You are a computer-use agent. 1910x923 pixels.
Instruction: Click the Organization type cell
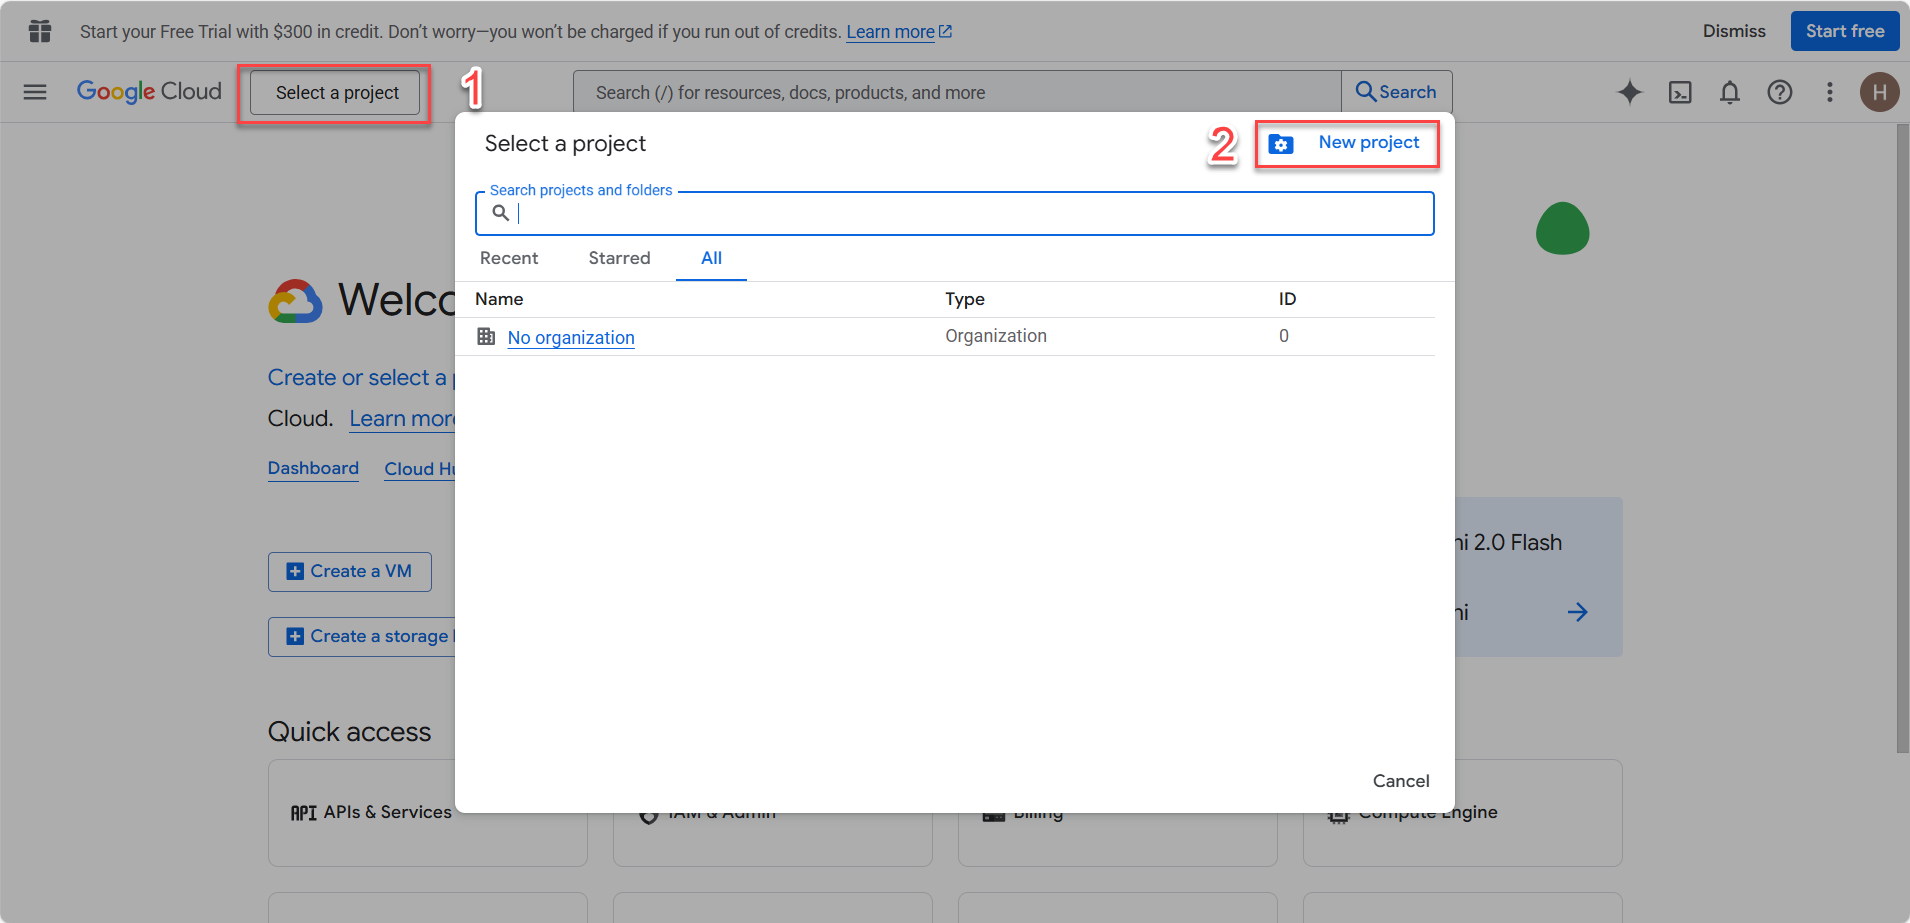click(x=996, y=336)
